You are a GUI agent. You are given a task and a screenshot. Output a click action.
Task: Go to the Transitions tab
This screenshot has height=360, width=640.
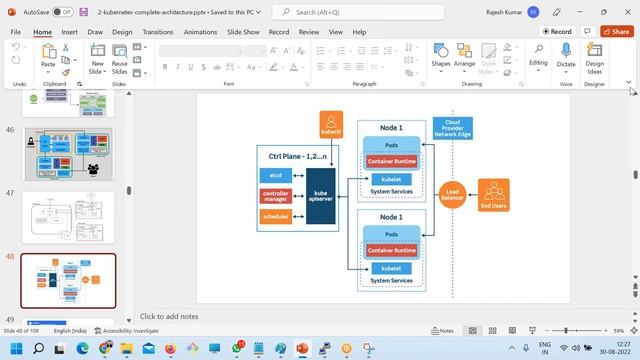tap(158, 32)
